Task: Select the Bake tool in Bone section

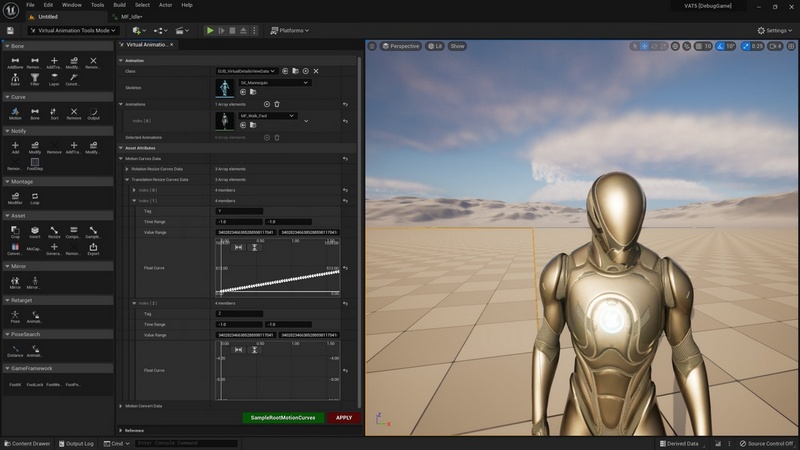Action: click(15, 79)
